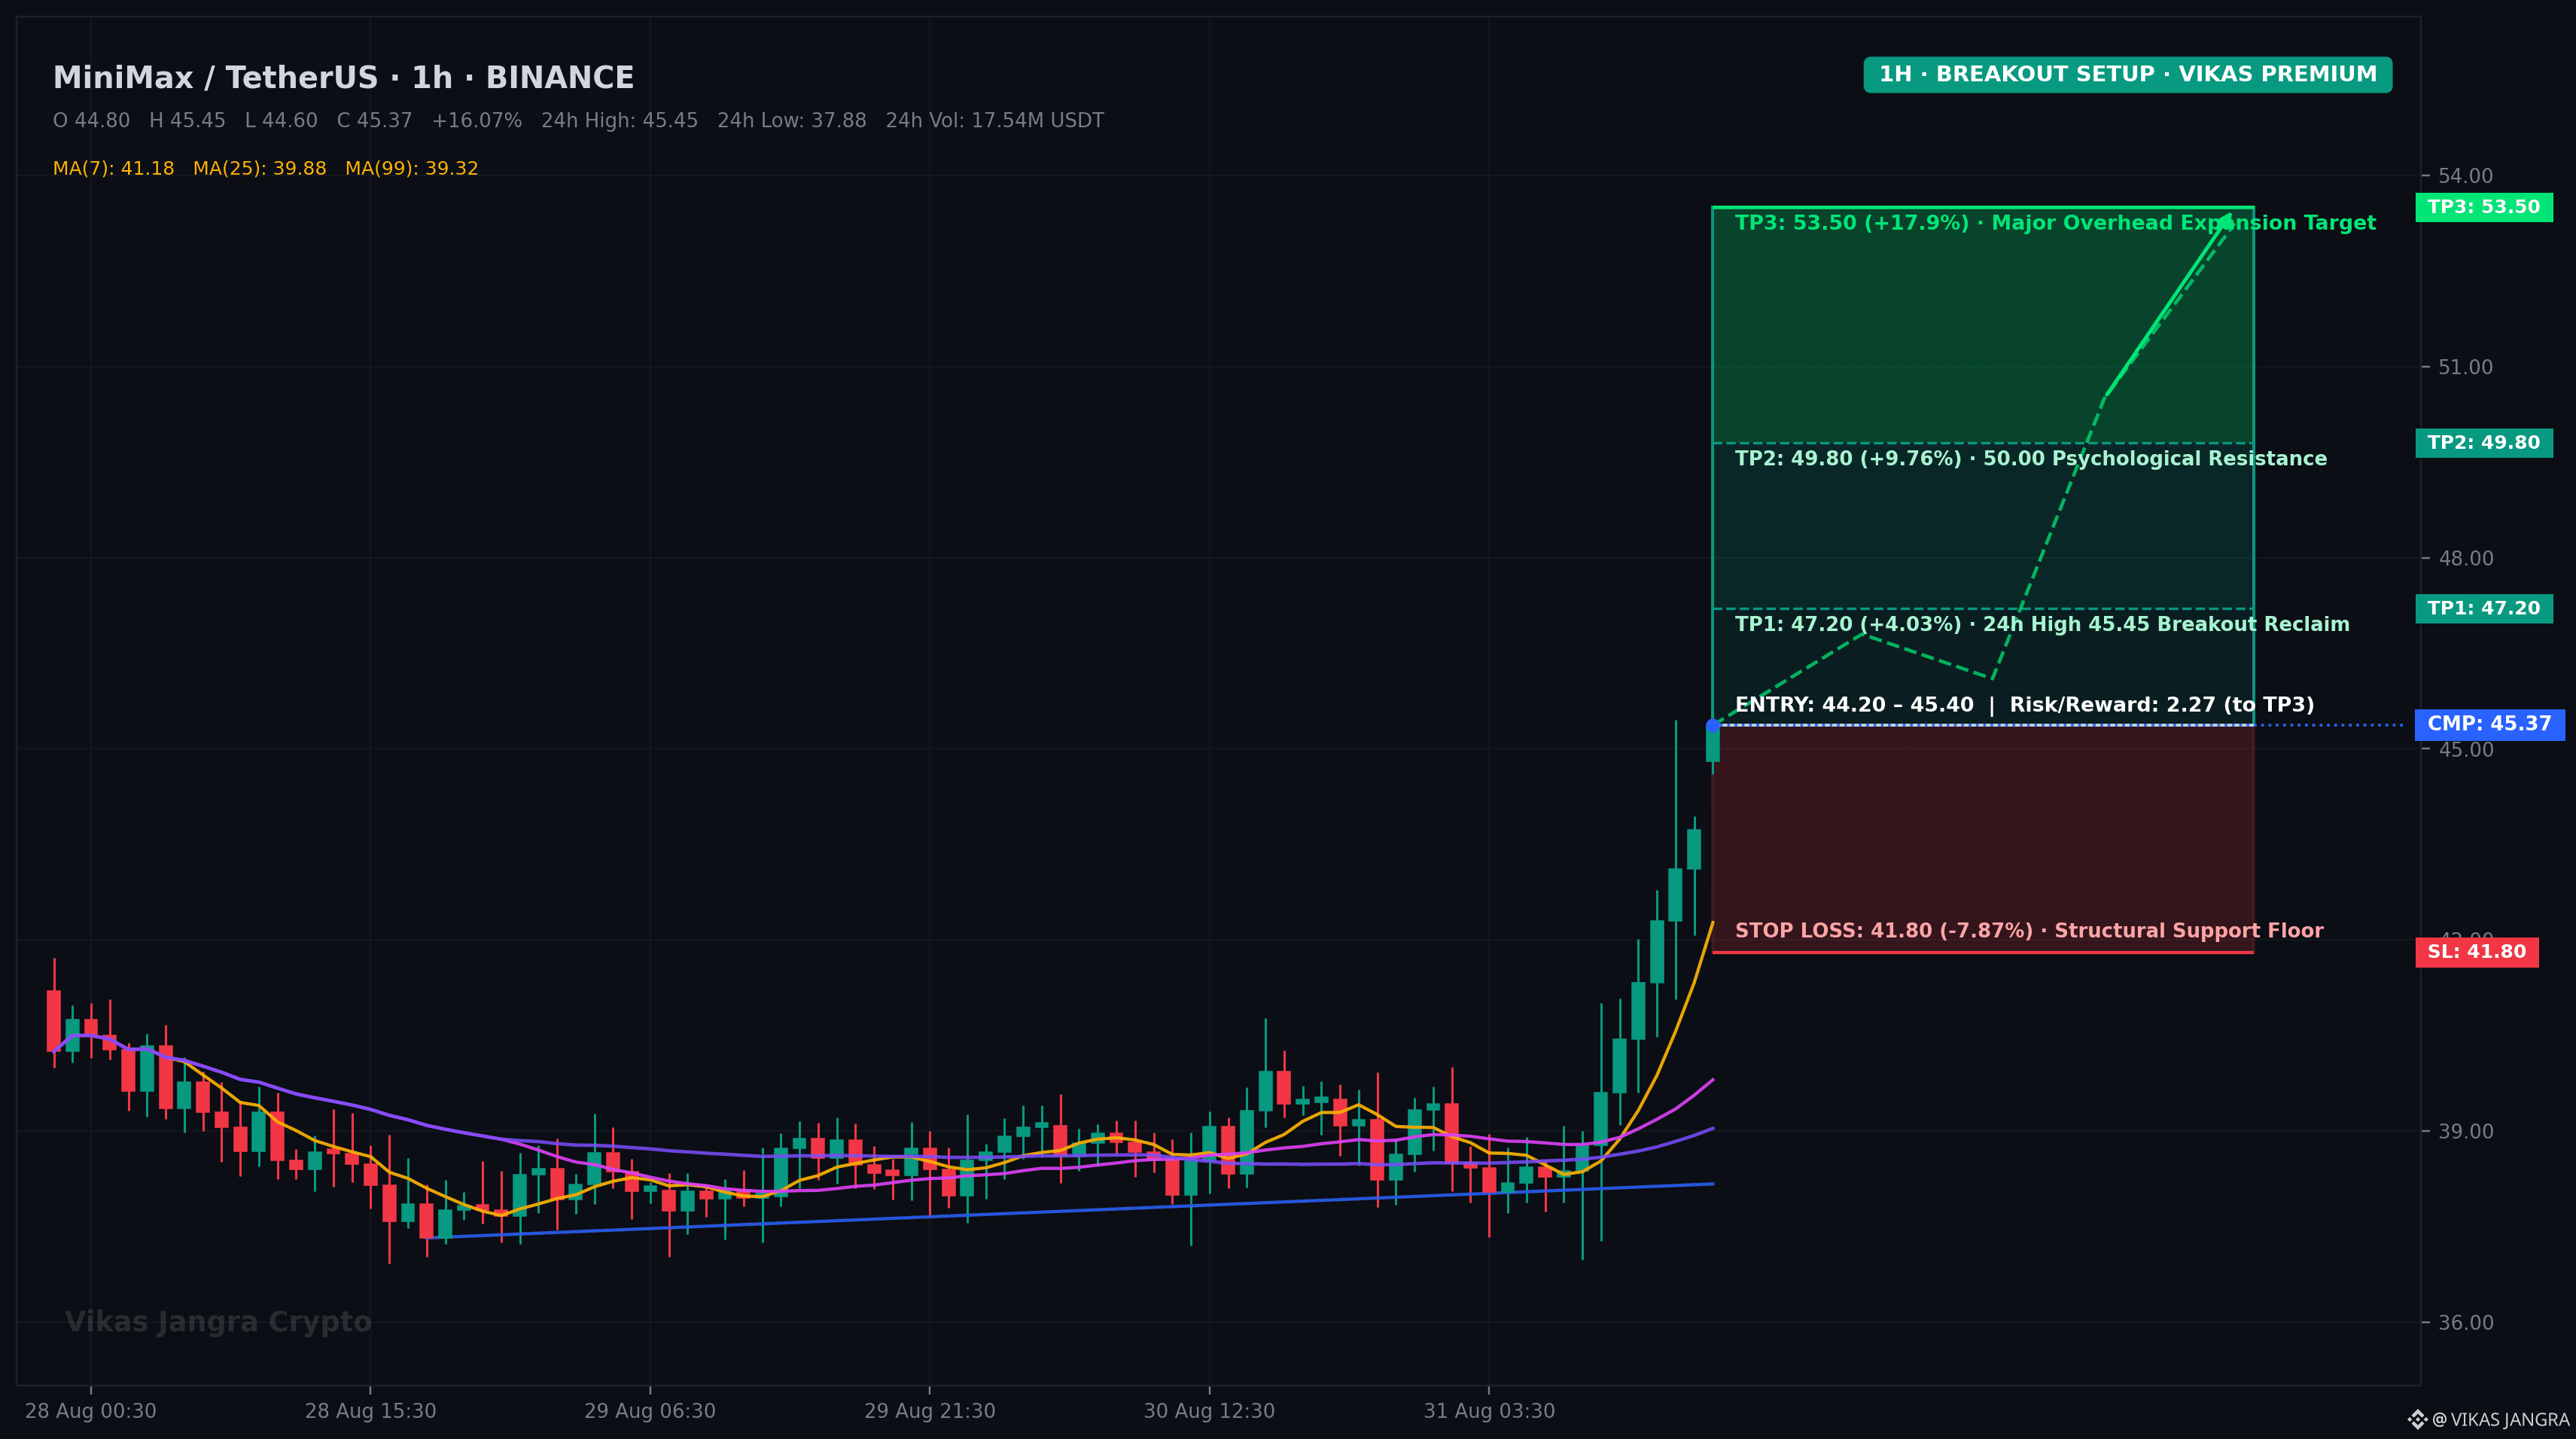Click the CMP: 45.37 price tag
Viewport: 2576px width, 1439px height.
[x=2489, y=724]
